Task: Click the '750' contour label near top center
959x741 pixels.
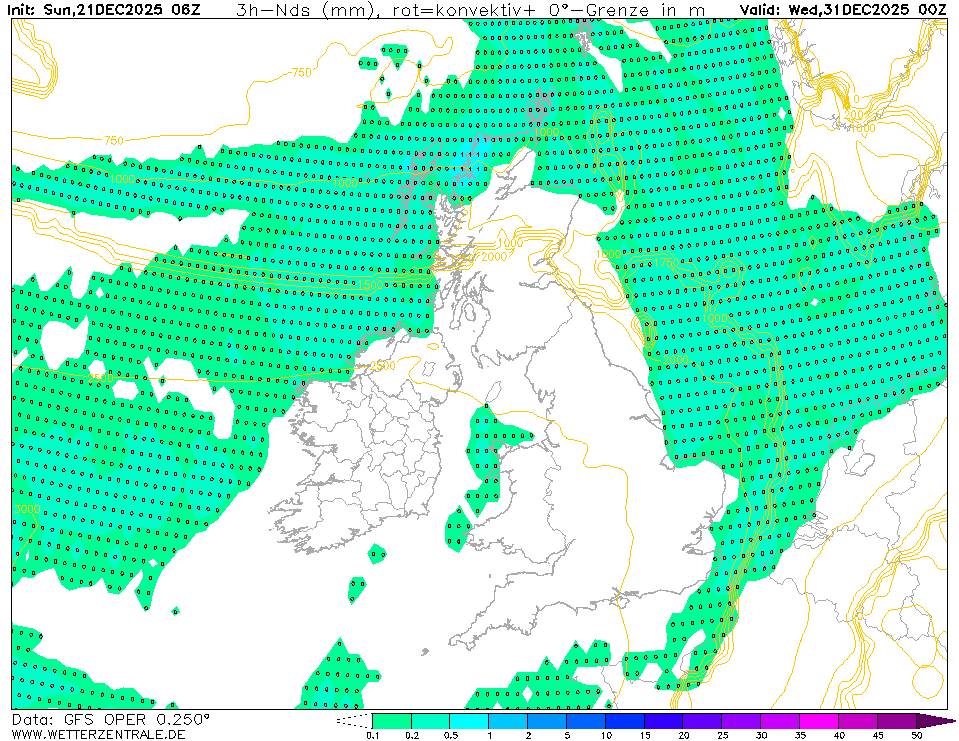Action: pos(300,73)
